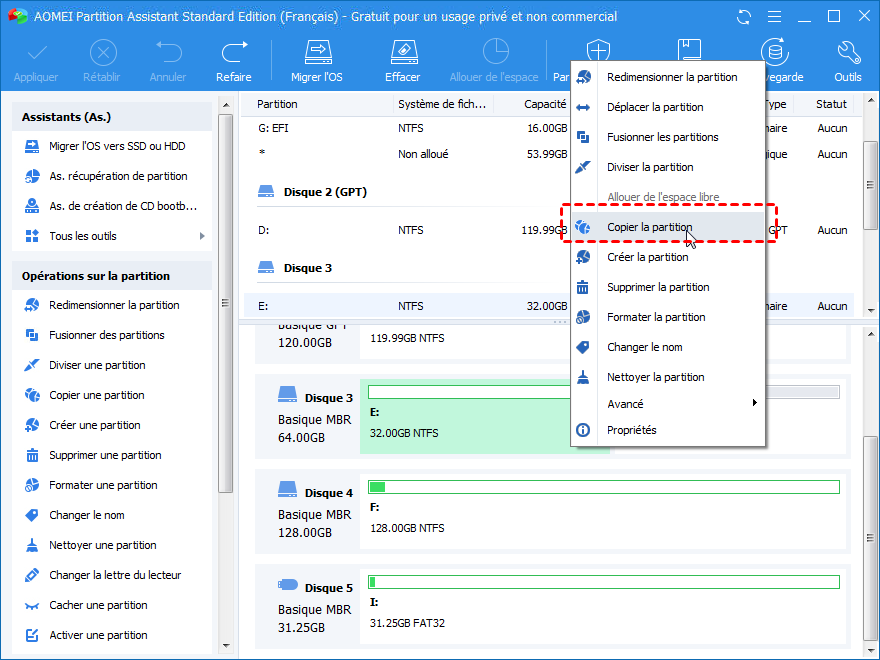Click the Refaire redo toolbar icon
Screen dimensions: 880x660
[234, 52]
